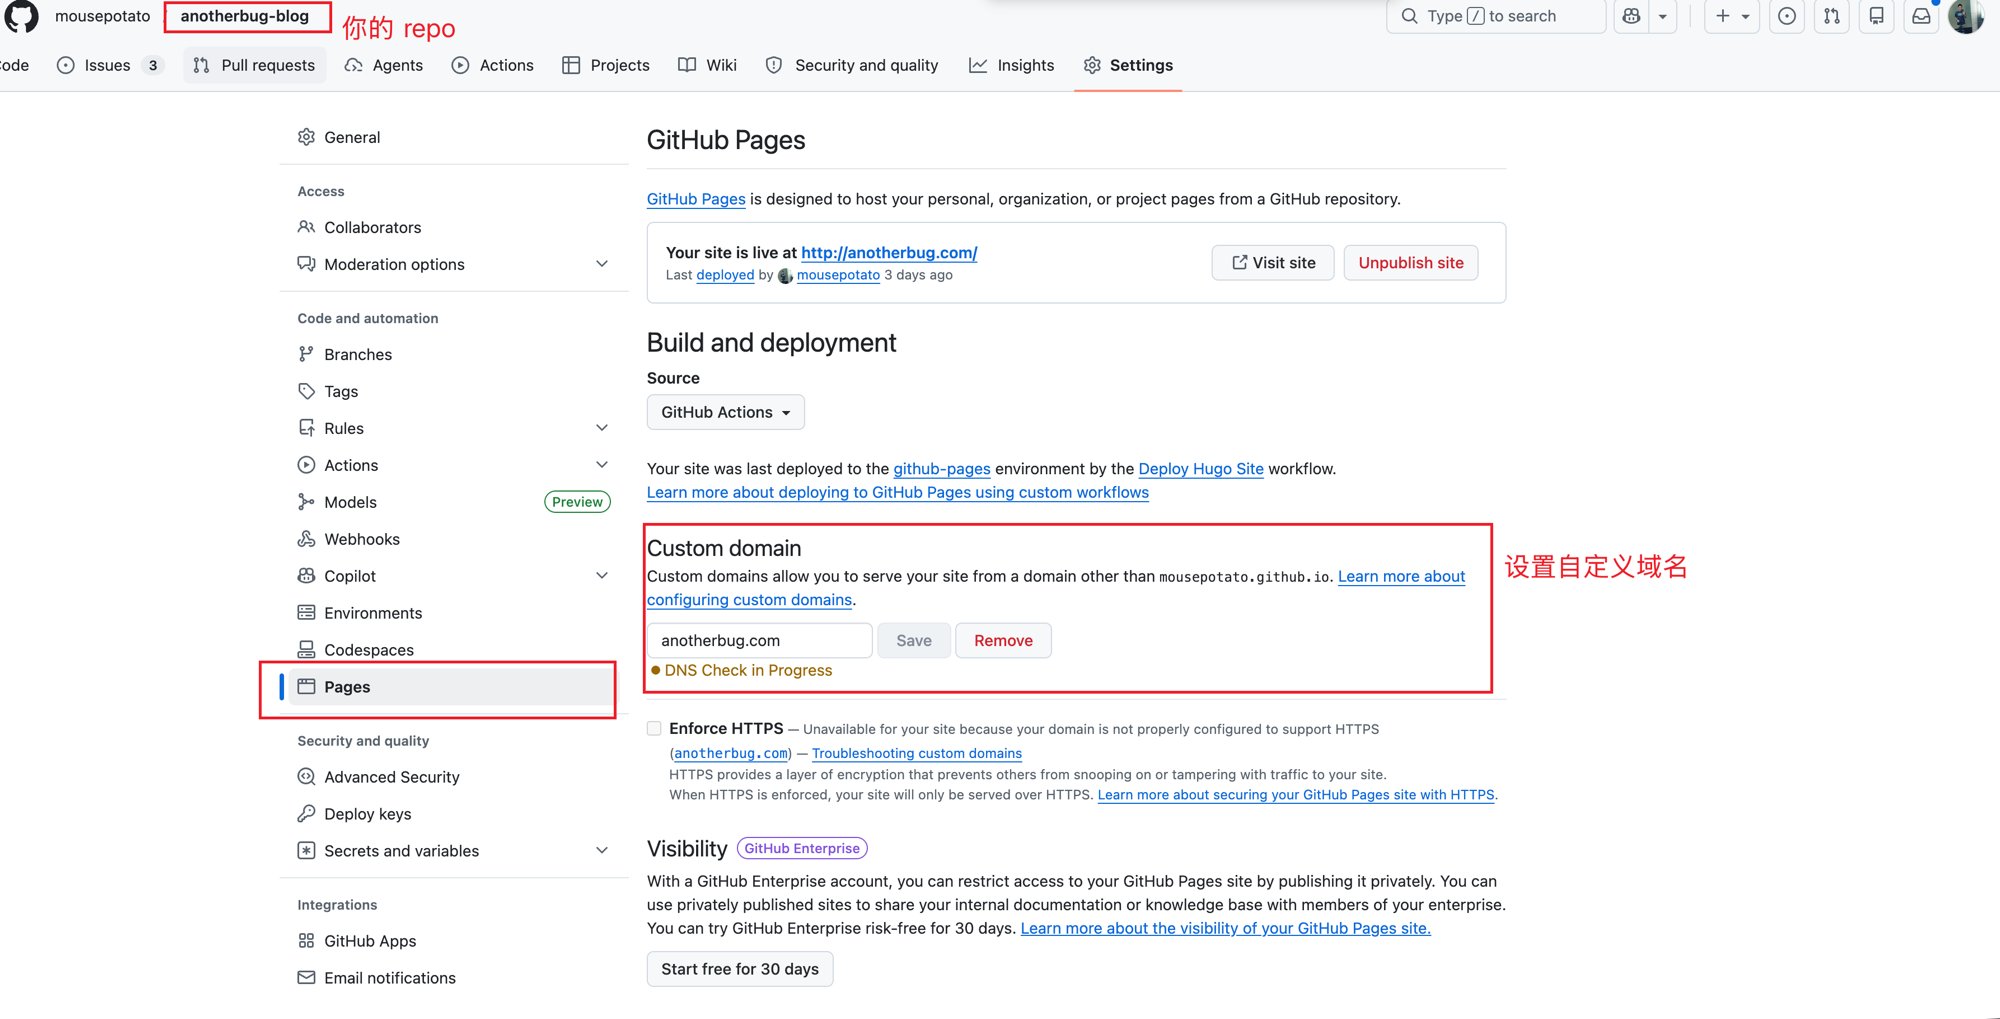Focus the 'Type / to search' box
The width and height of the screenshot is (2000, 1019).
pos(1496,16)
